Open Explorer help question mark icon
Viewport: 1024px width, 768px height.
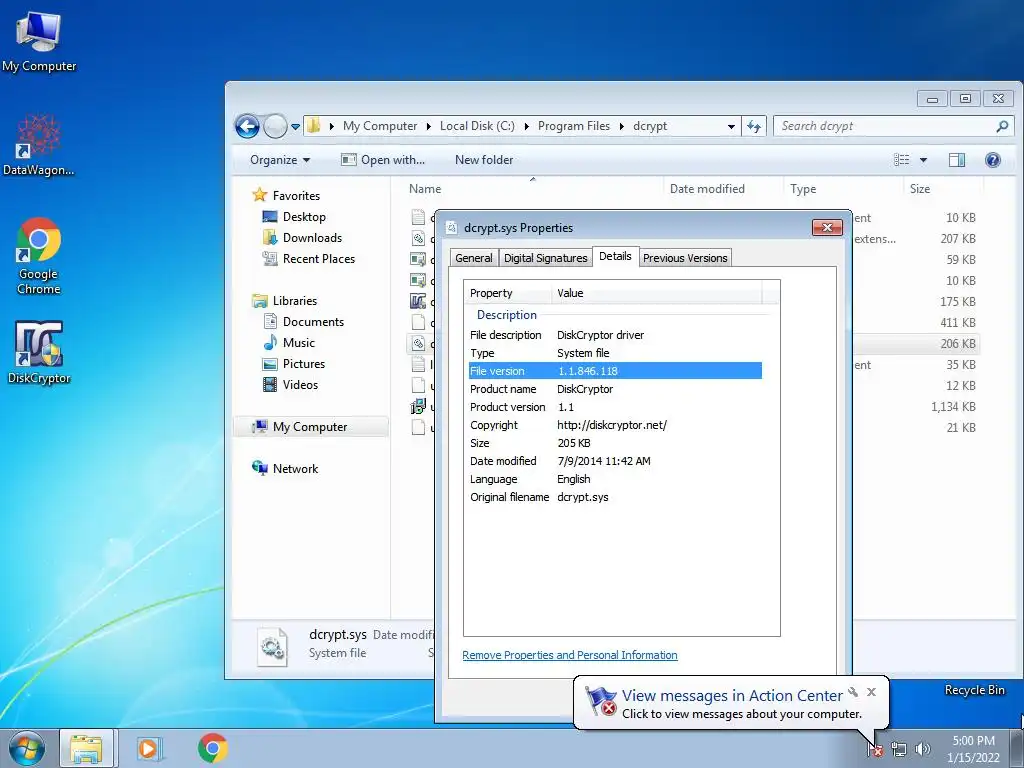point(993,160)
